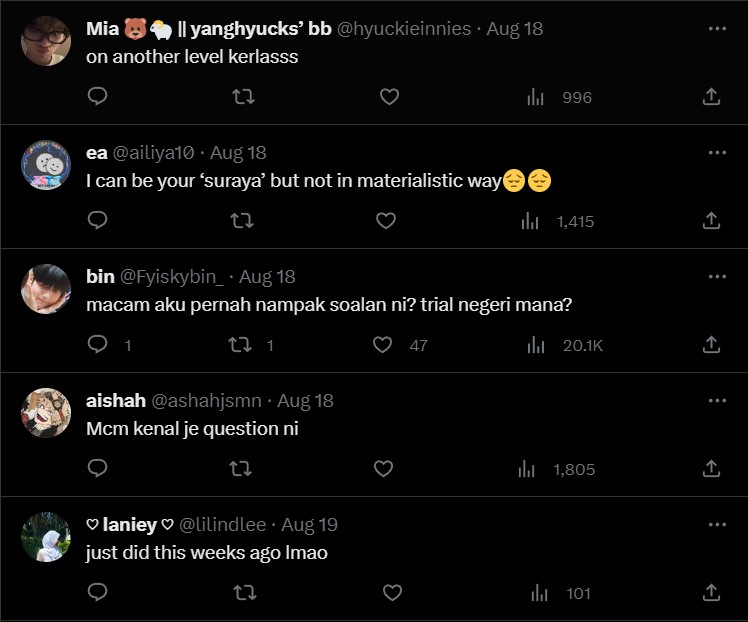Like Mia's 'kerlasss' tweet

389,97
